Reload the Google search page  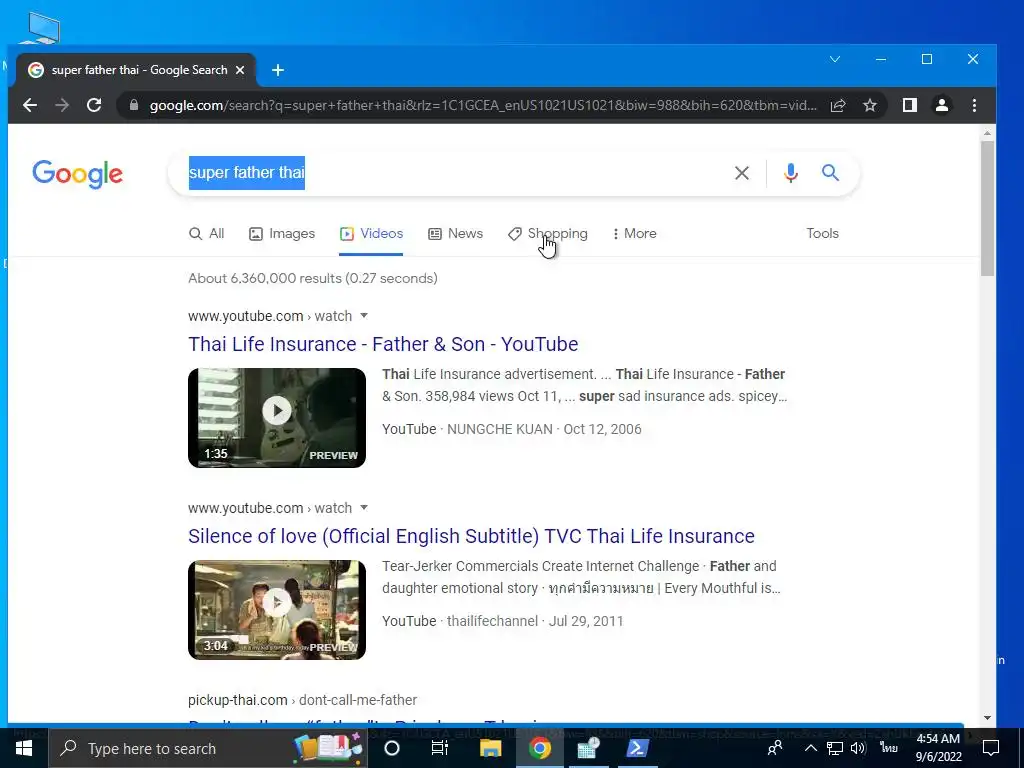(94, 105)
